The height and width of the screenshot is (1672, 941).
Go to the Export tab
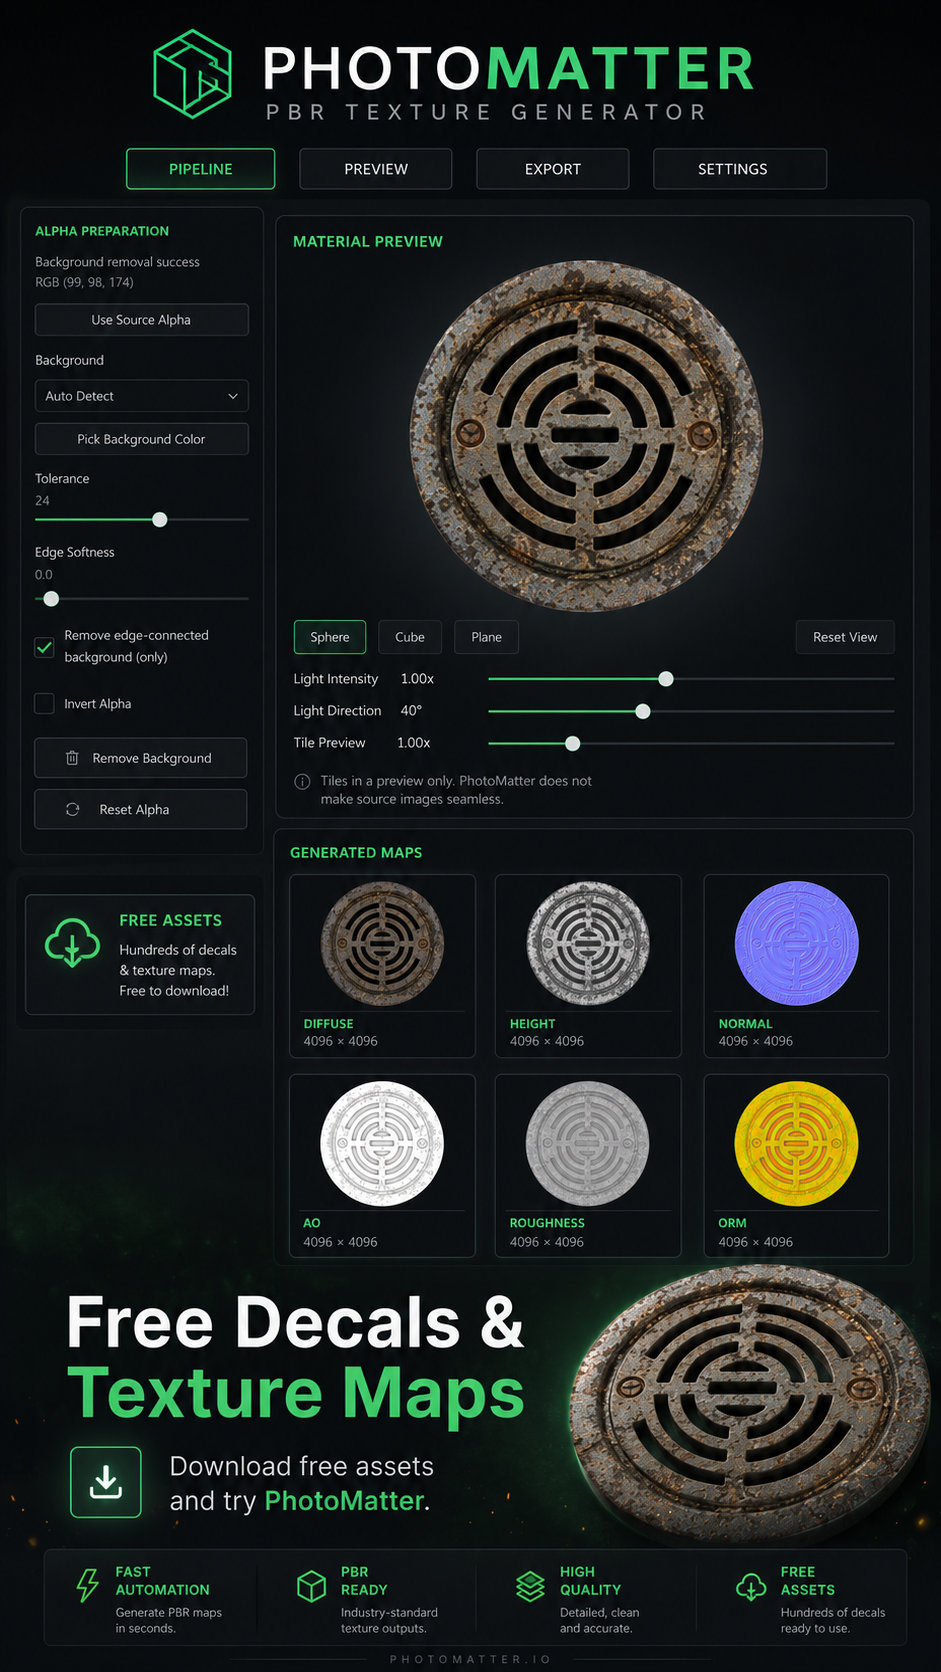553,169
